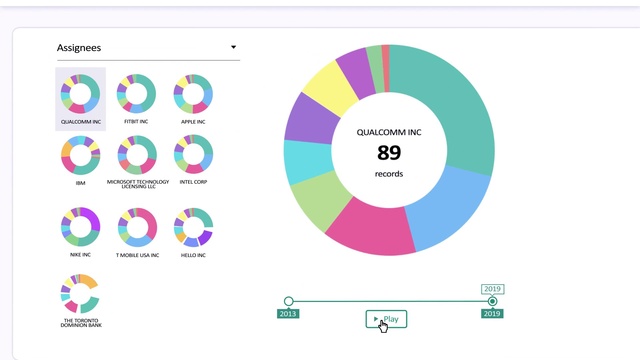Click the 2013 start handle on the timeline
640x360 pixels.
(289, 301)
